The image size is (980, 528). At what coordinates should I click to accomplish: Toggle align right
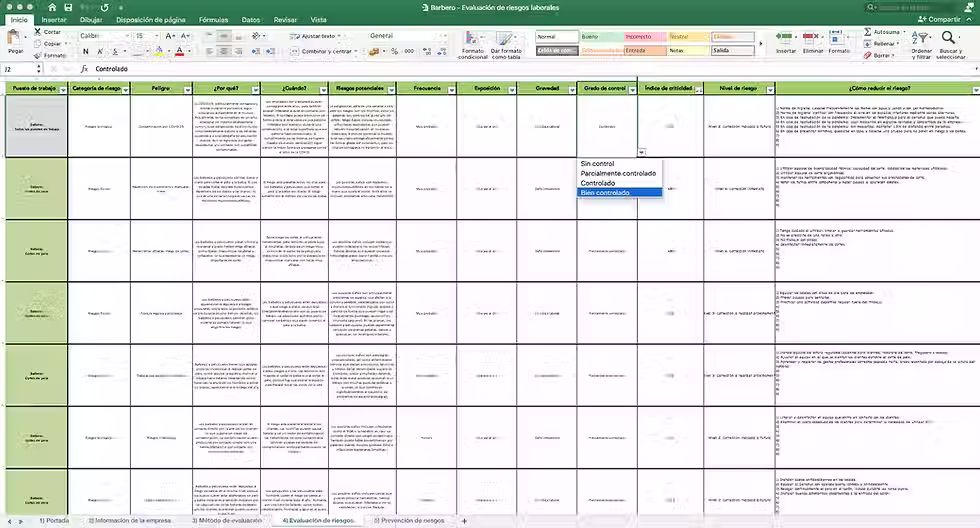238,51
